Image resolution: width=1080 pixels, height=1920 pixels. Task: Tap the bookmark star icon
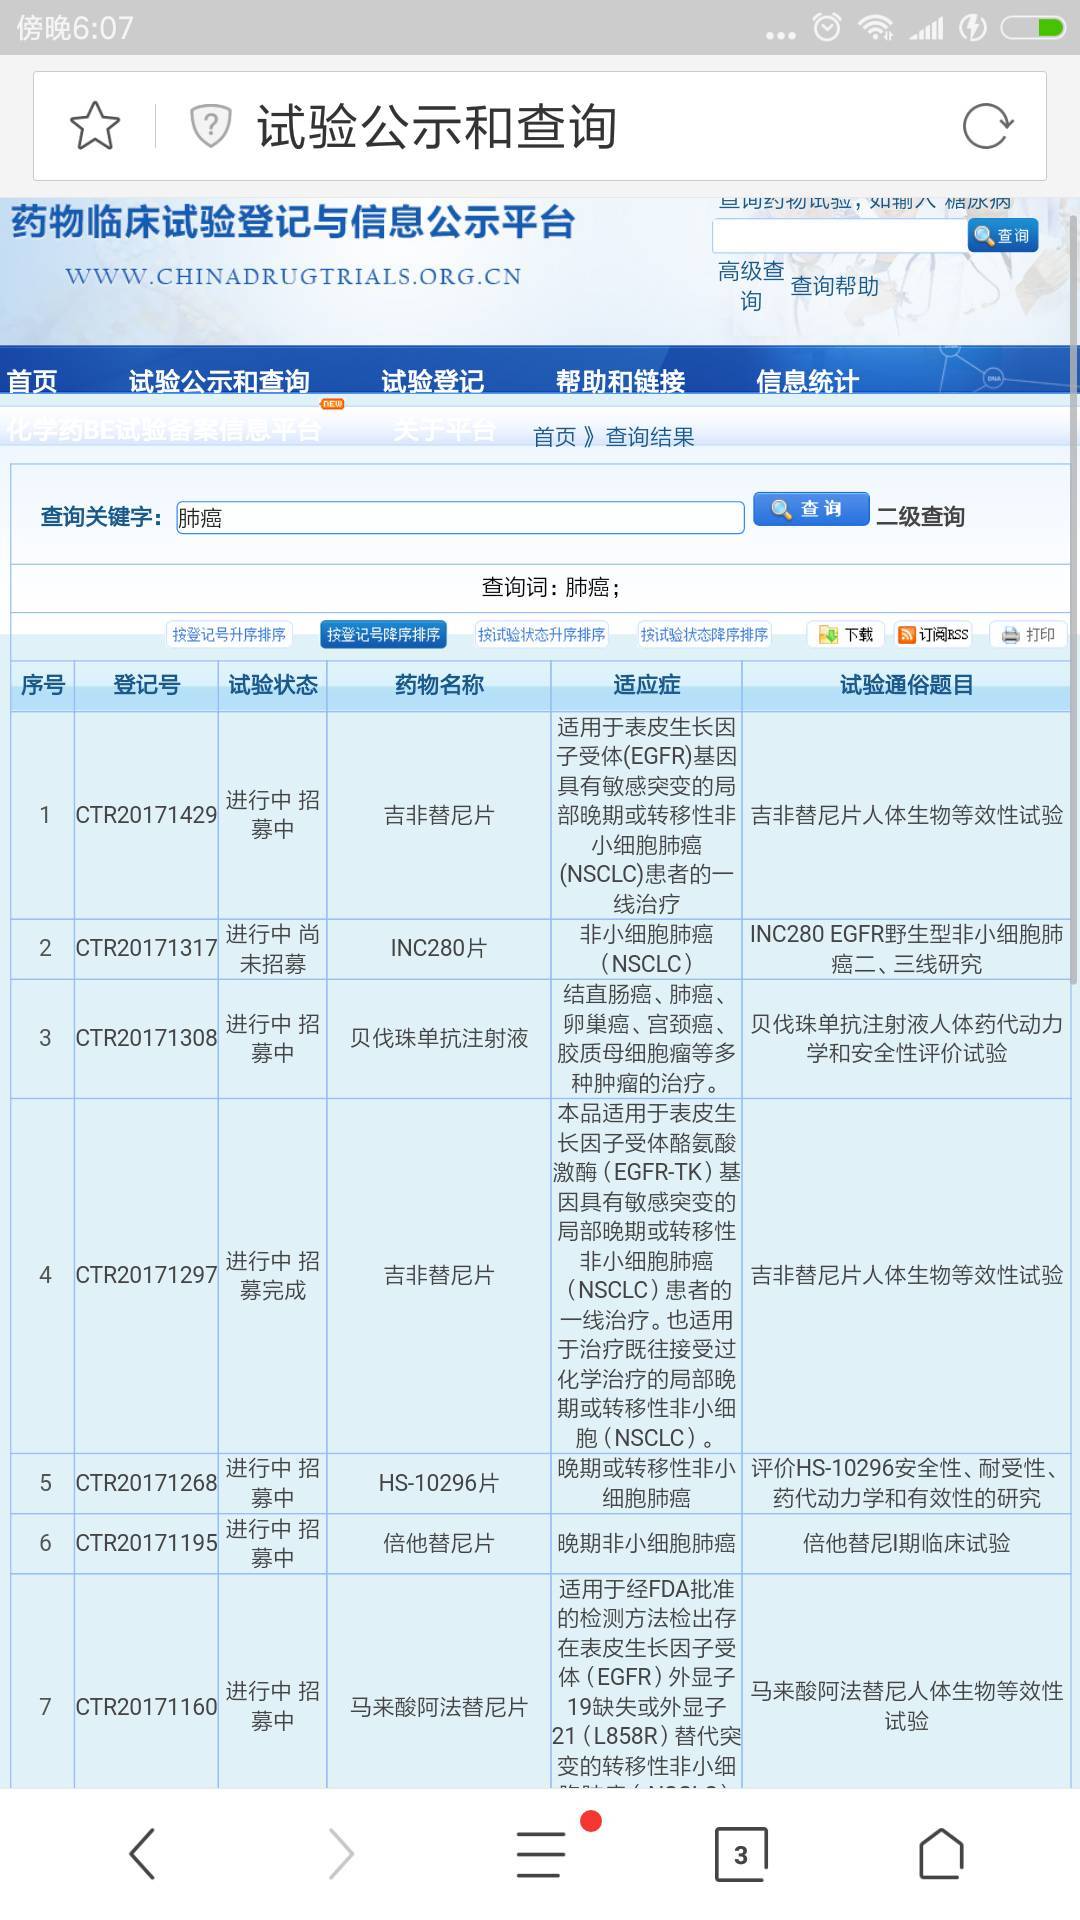click(95, 126)
